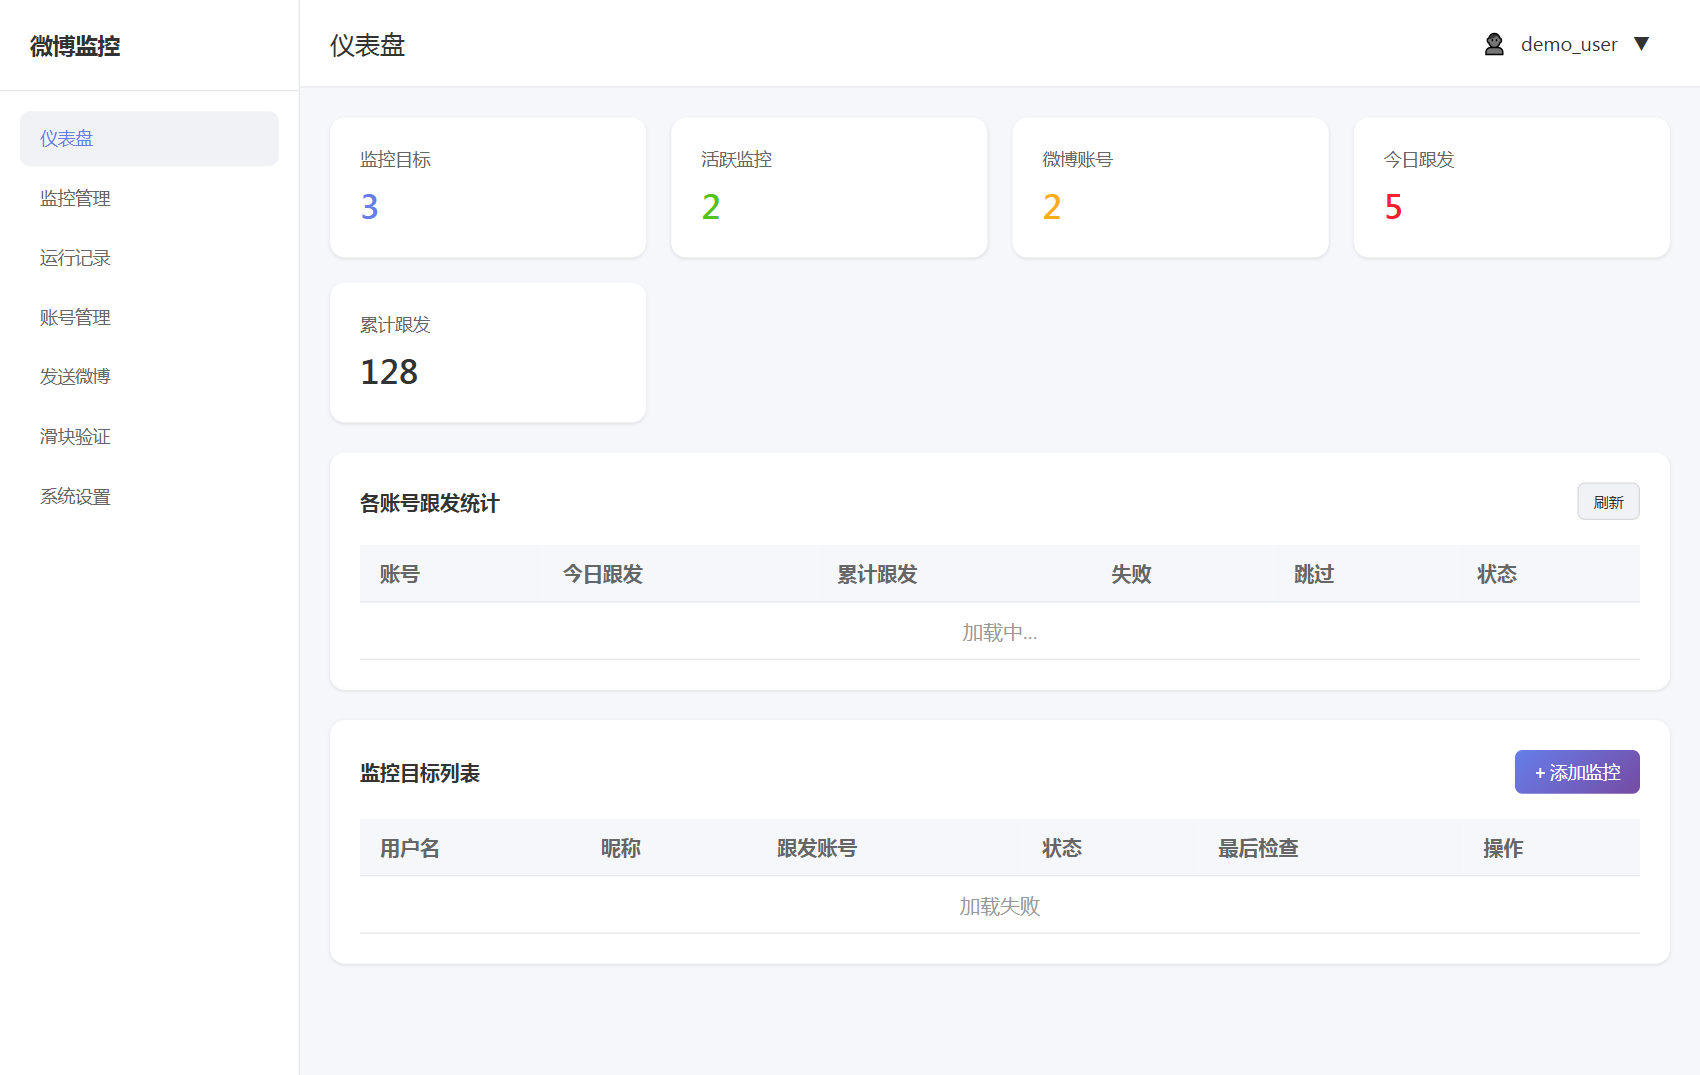Click the + 添加监控 button
This screenshot has width=1700, height=1075.
1577,772
